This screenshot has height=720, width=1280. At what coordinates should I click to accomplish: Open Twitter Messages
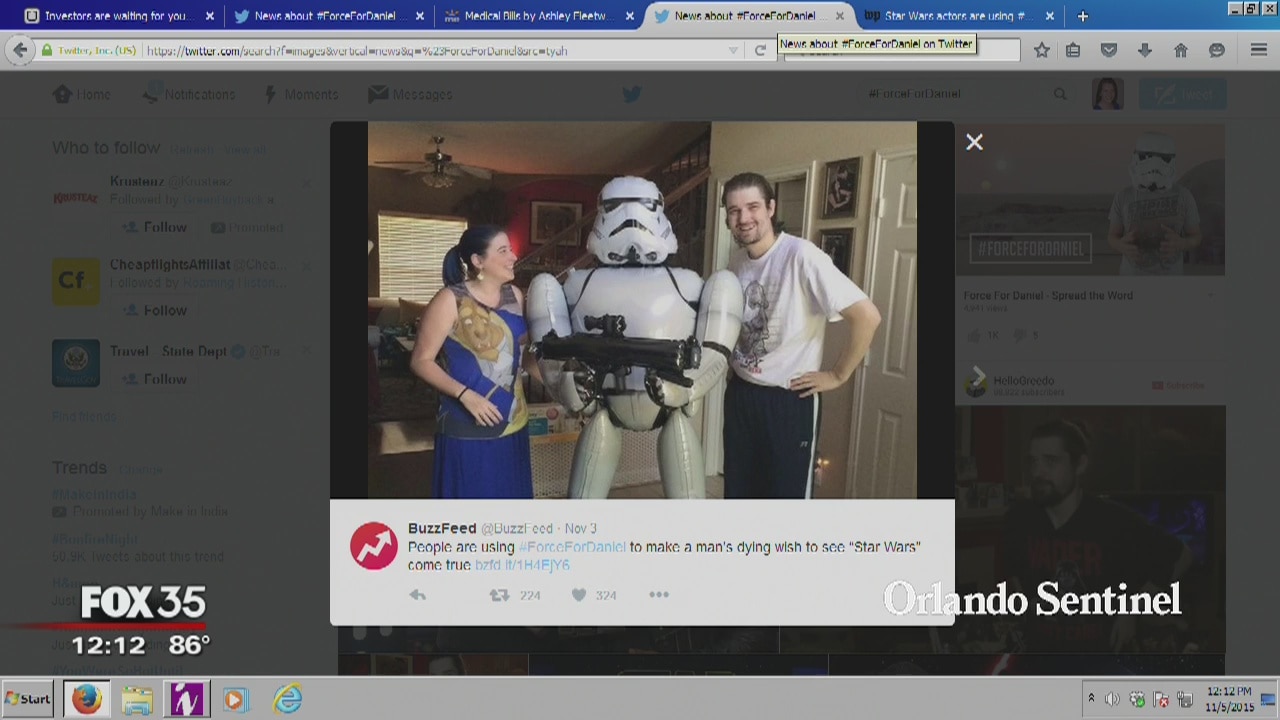[x=411, y=94]
